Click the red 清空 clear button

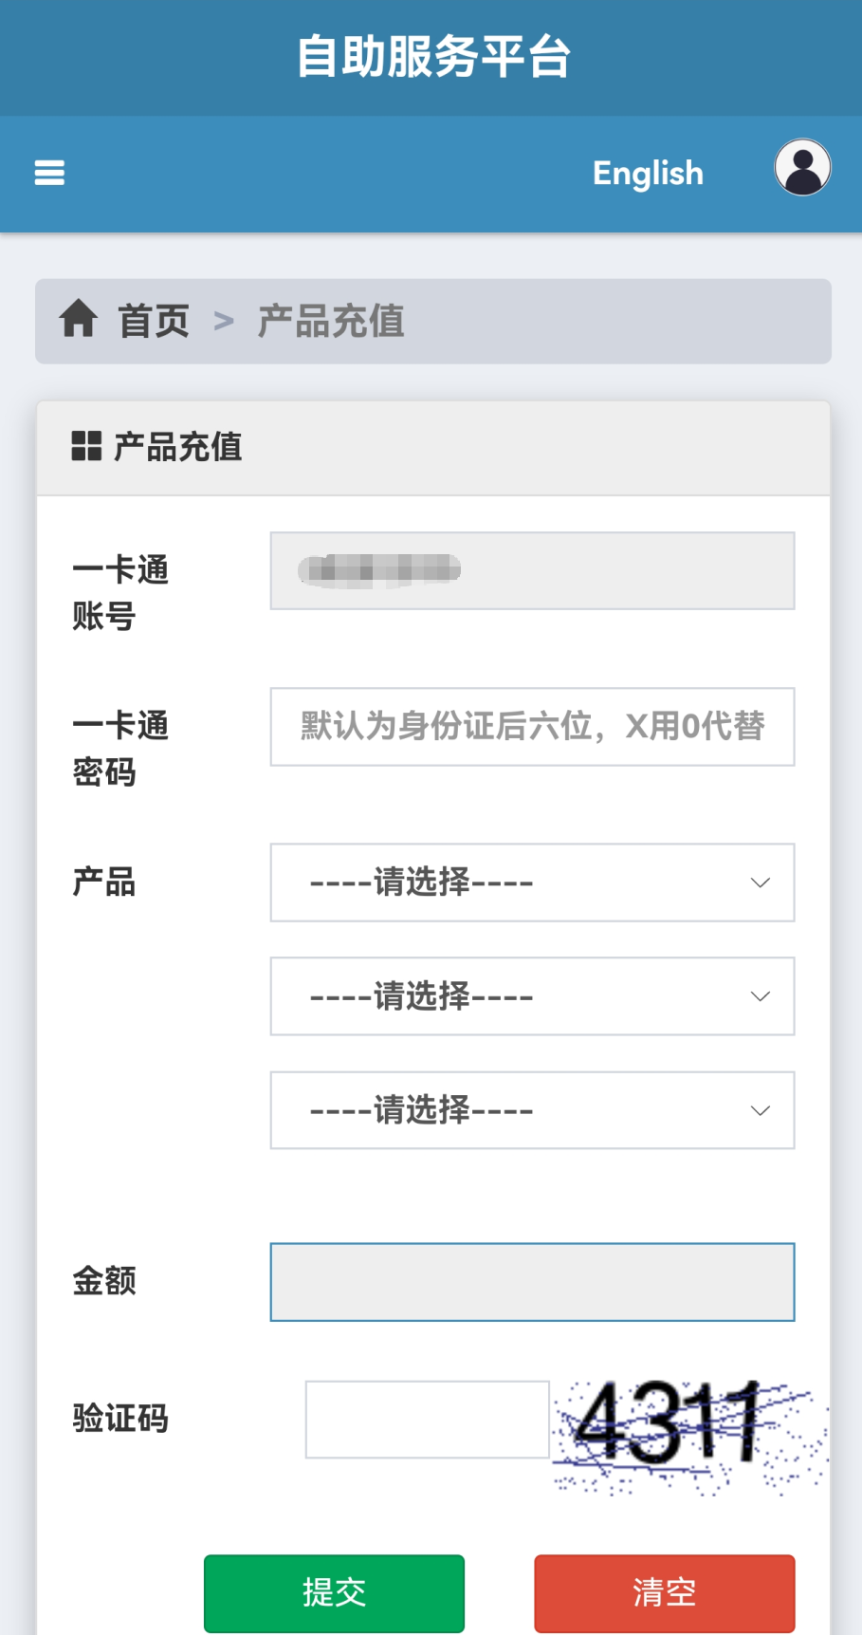pos(664,1593)
